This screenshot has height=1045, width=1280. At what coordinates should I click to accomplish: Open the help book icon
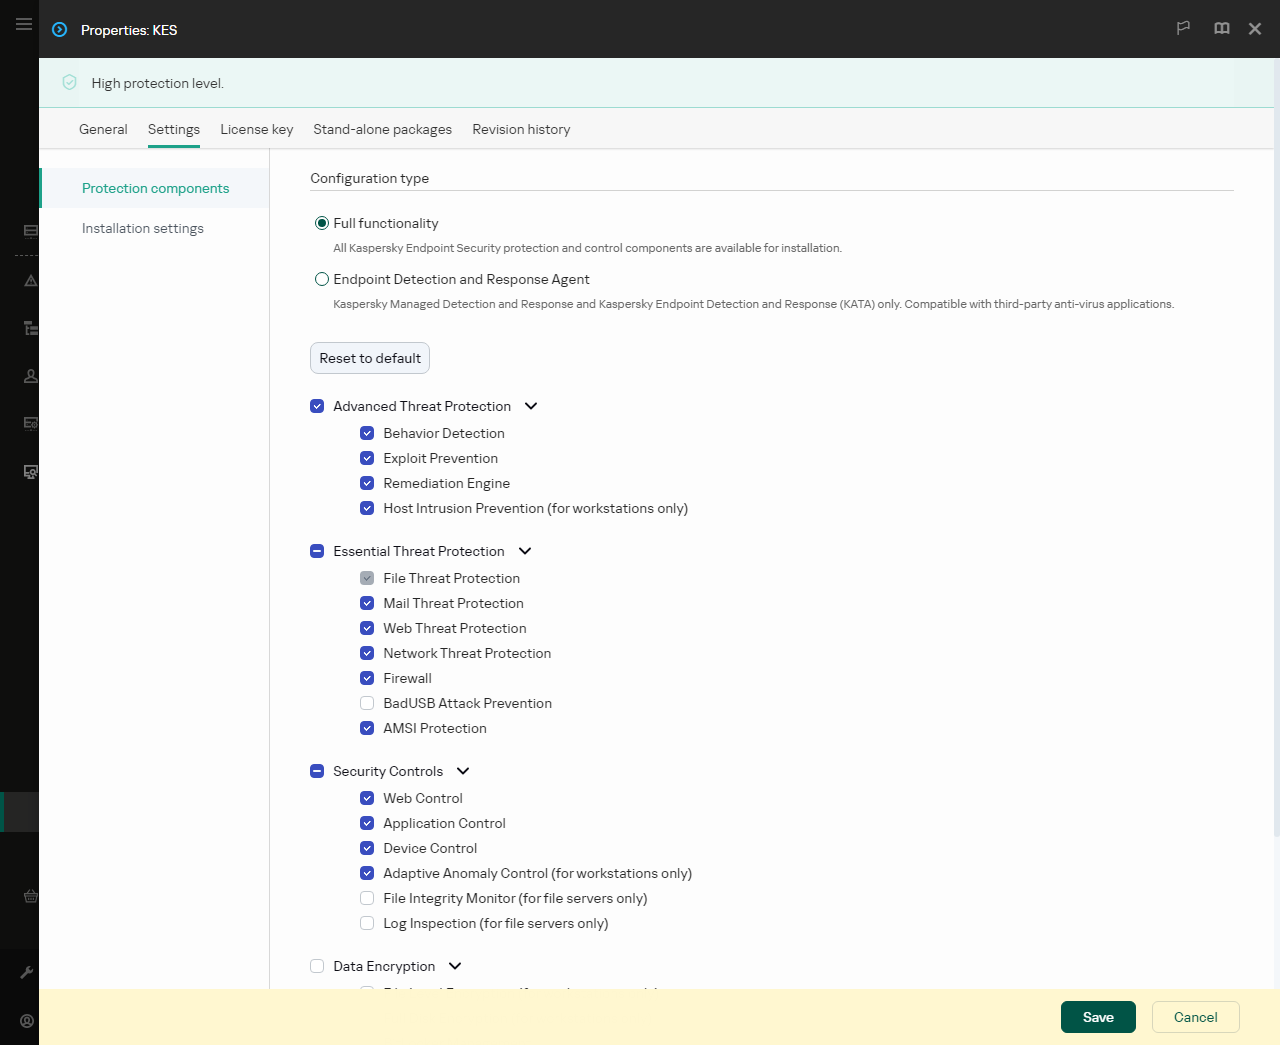[1221, 29]
